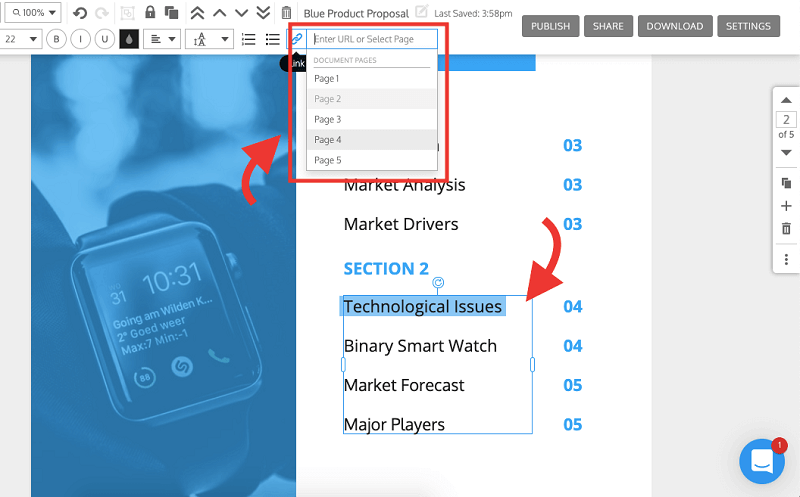Image resolution: width=800 pixels, height=497 pixels.
Task: Redo the last action
Action: 102,13
